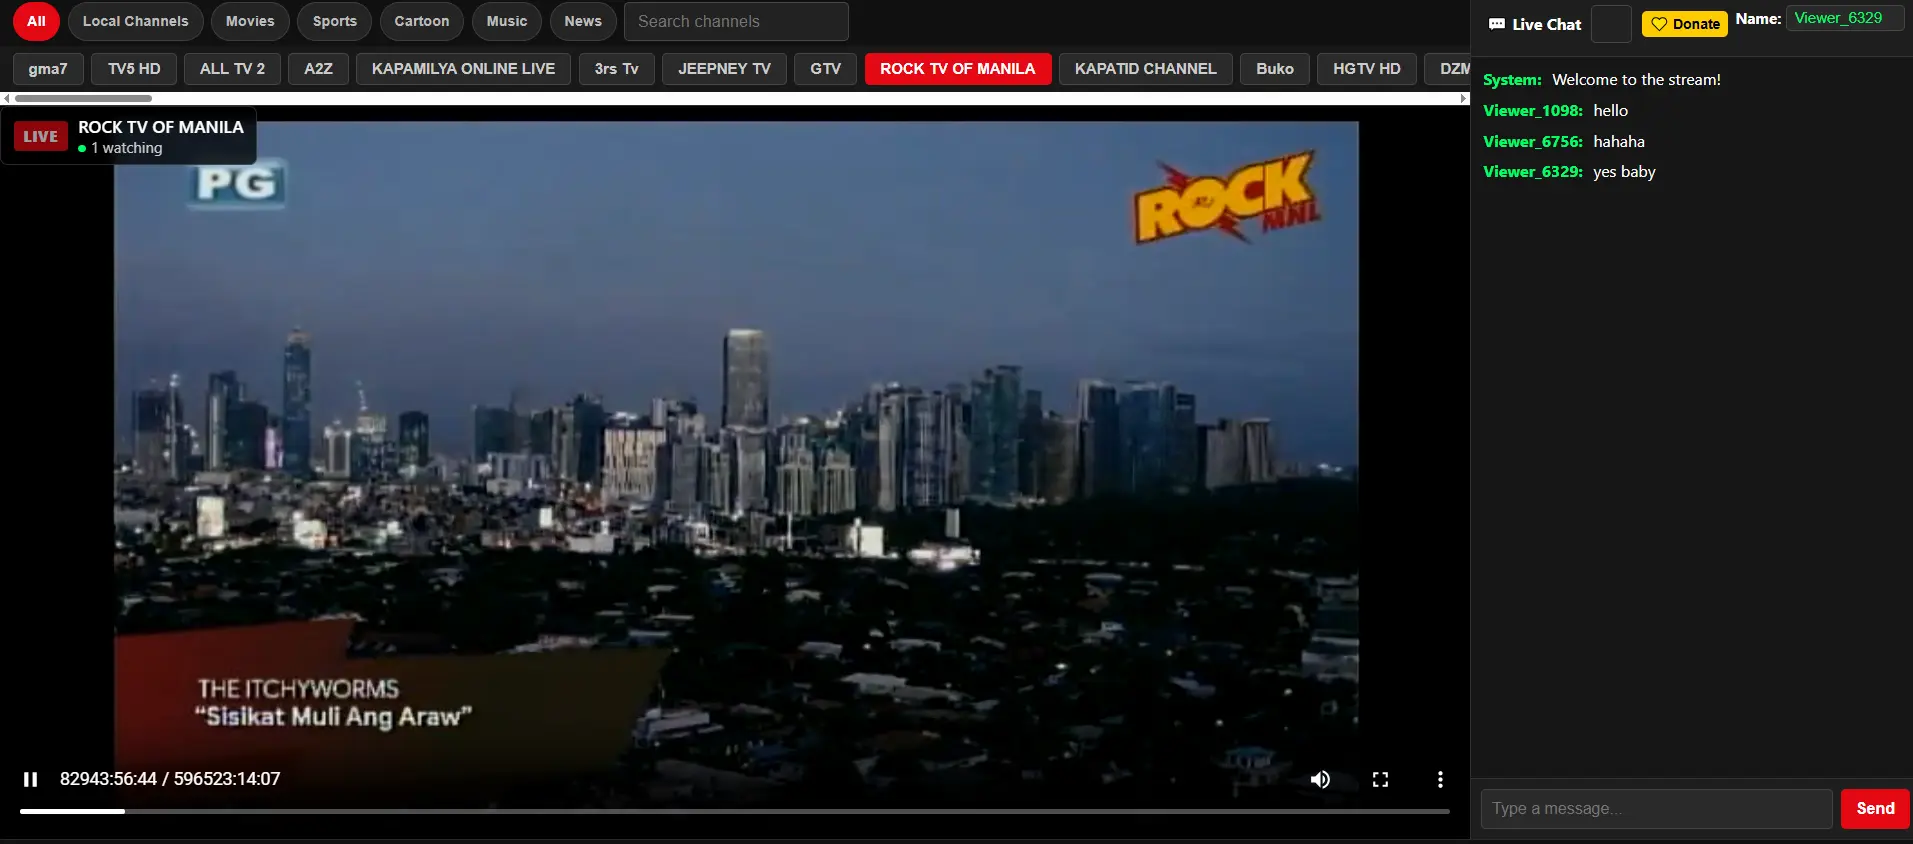
Task: Focus the chat message input field
Action: (1656, 808)
